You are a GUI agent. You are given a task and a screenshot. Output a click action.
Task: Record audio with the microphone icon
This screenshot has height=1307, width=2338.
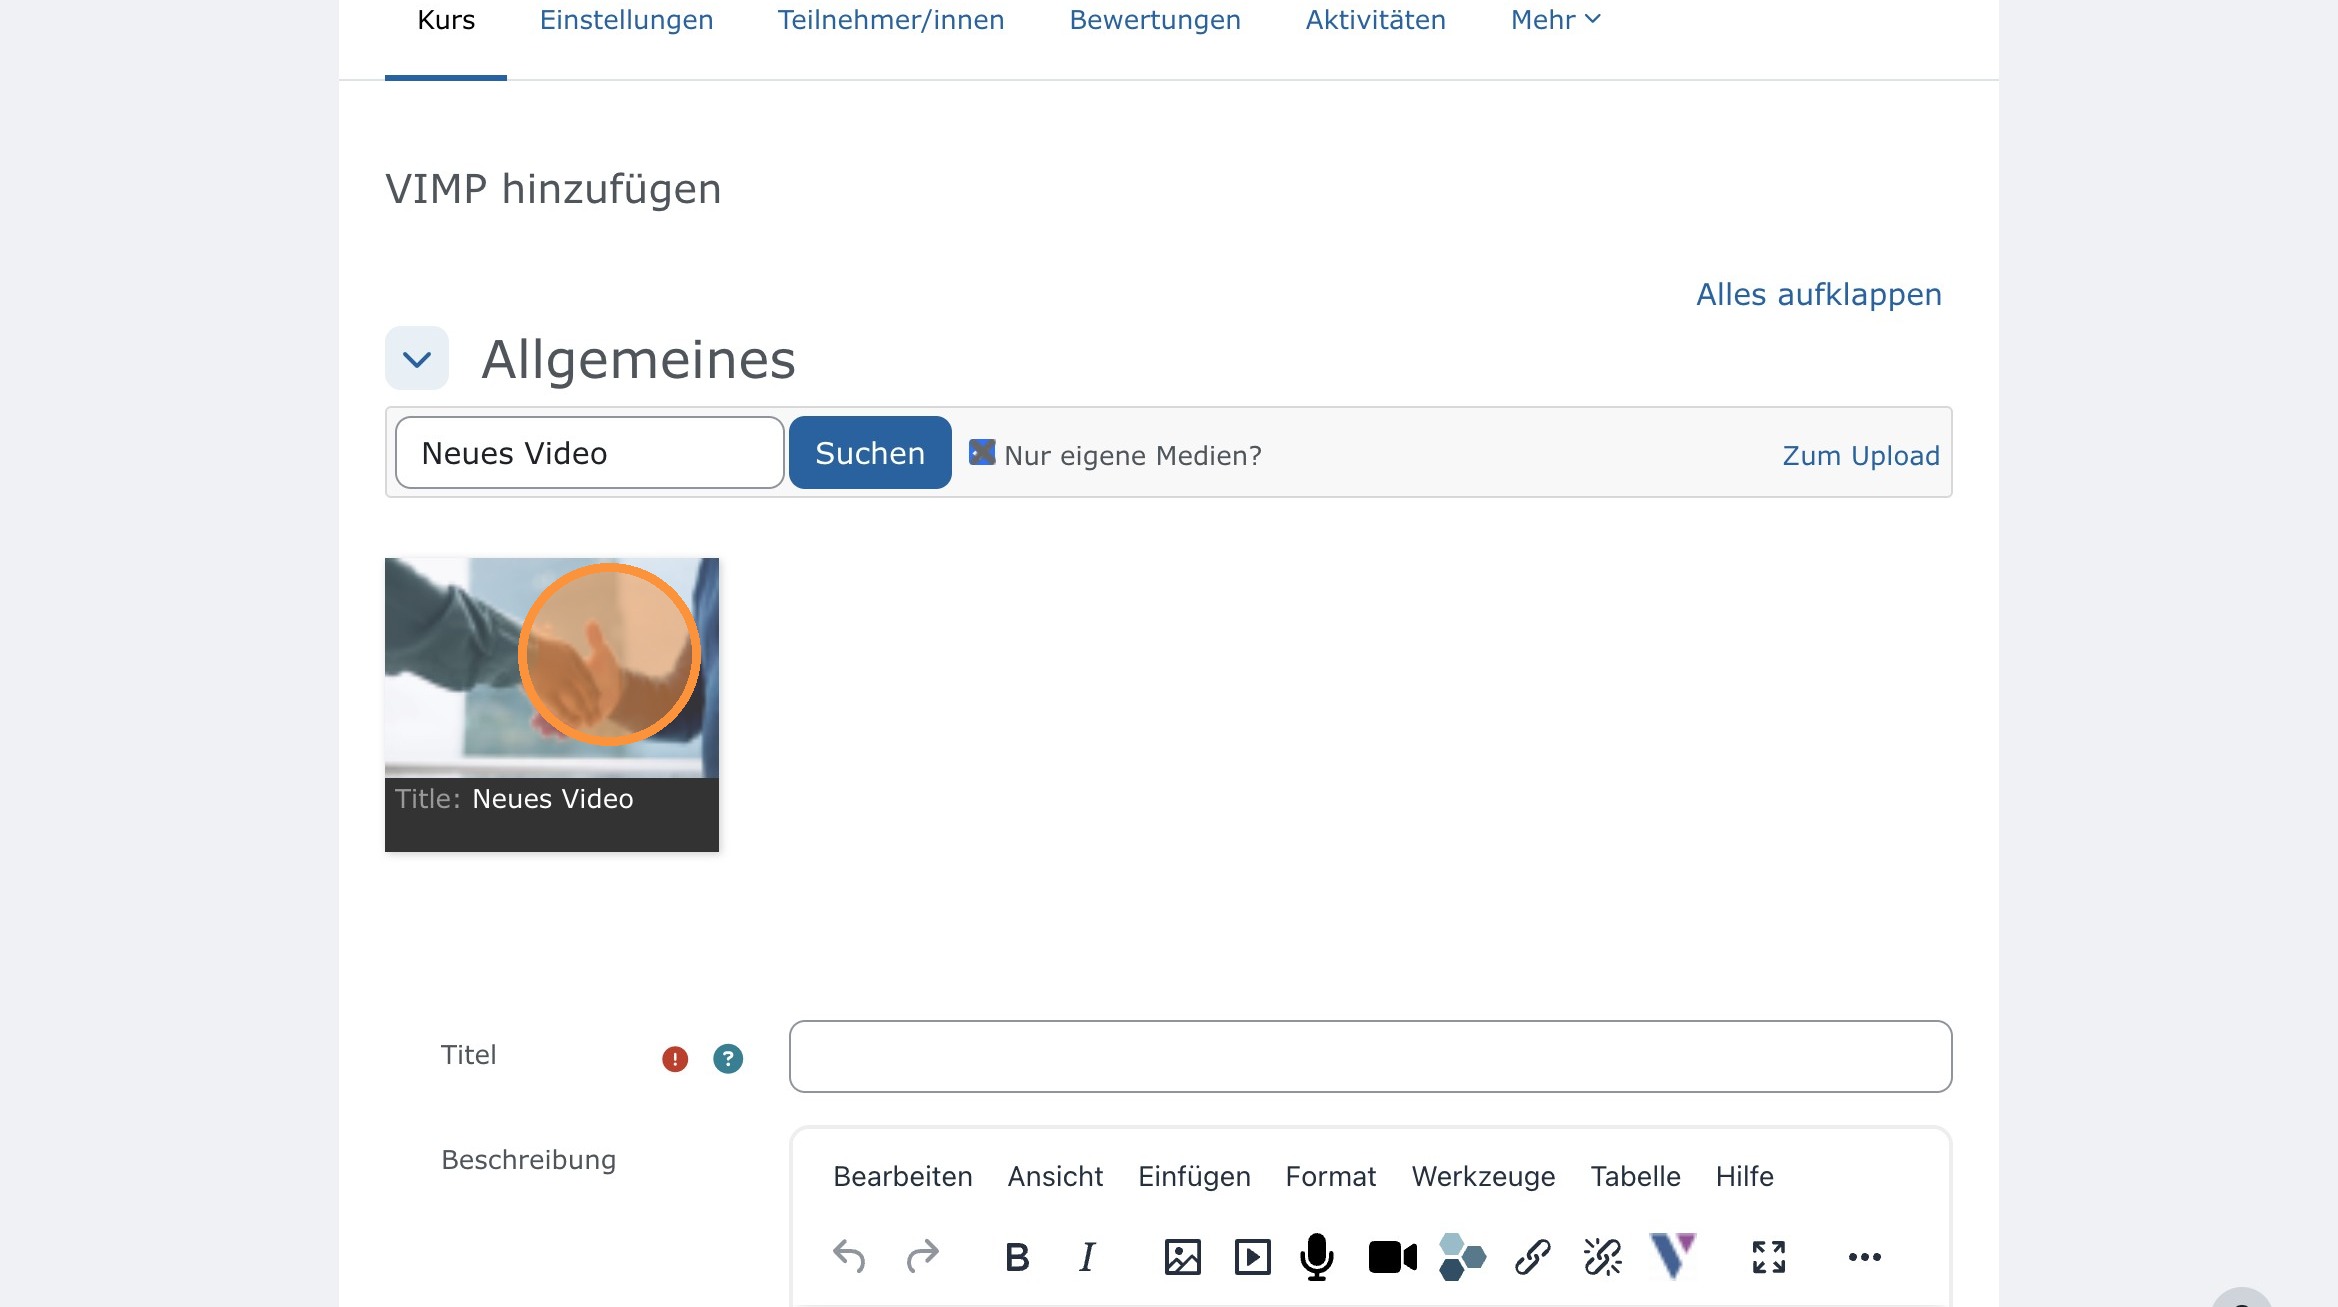pos(1317,1256)
